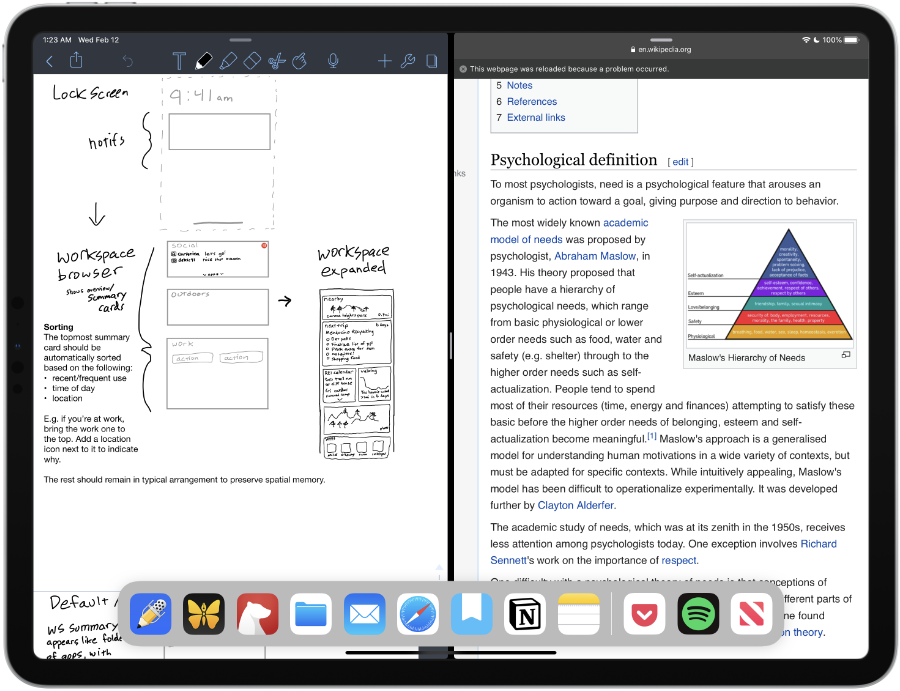The height and width of the screenshot is (691, 900).
Task: Open the 'respect' link
Action: tap(679, 560)
